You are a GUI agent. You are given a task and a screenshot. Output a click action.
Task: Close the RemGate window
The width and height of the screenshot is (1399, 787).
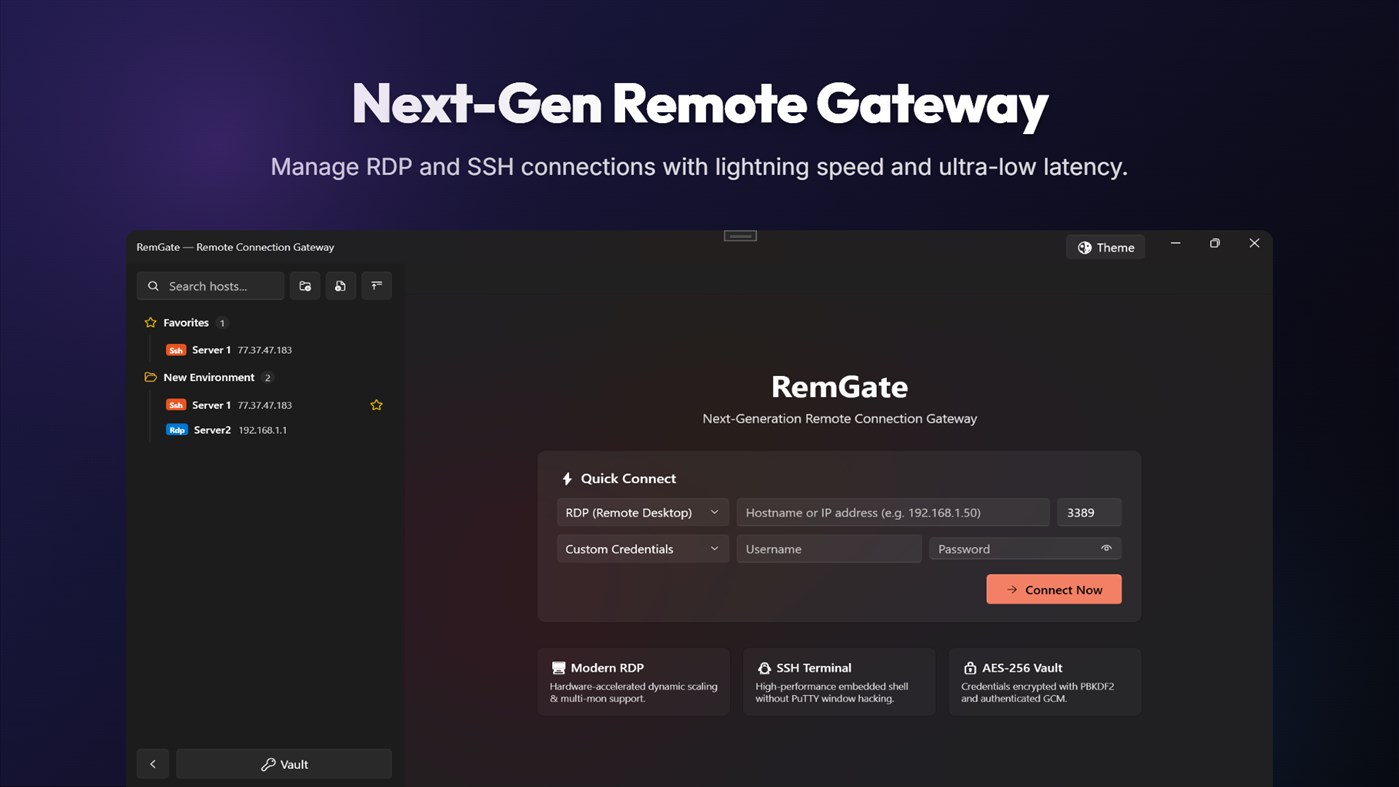point(1254,243)
